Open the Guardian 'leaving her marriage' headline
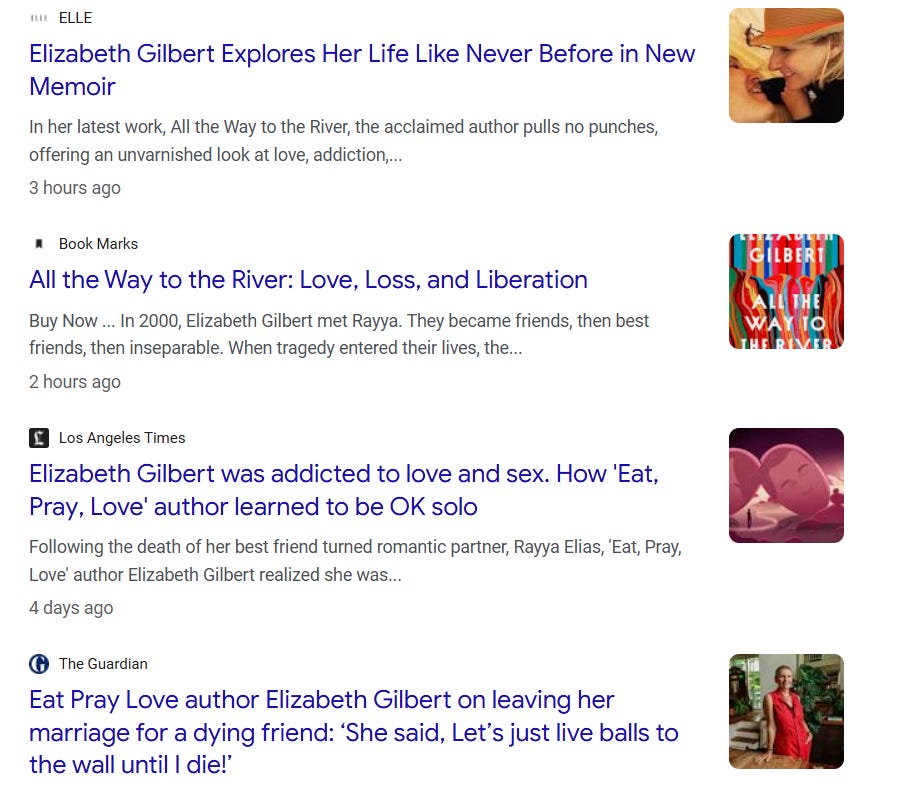The height and width of the screenshot is (795, 911). tap(354, 732)
